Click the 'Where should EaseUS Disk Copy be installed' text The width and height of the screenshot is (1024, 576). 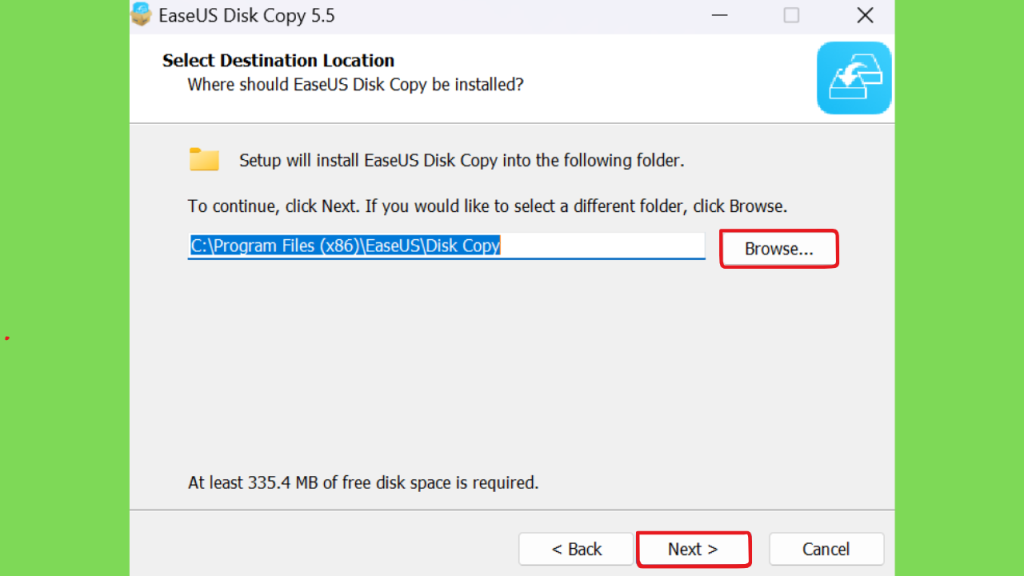[x=355, y=85]
